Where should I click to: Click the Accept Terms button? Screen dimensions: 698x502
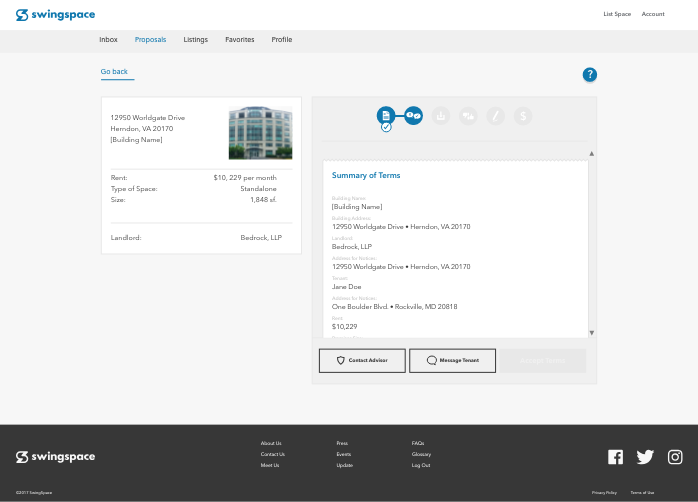tap(543, 360)
